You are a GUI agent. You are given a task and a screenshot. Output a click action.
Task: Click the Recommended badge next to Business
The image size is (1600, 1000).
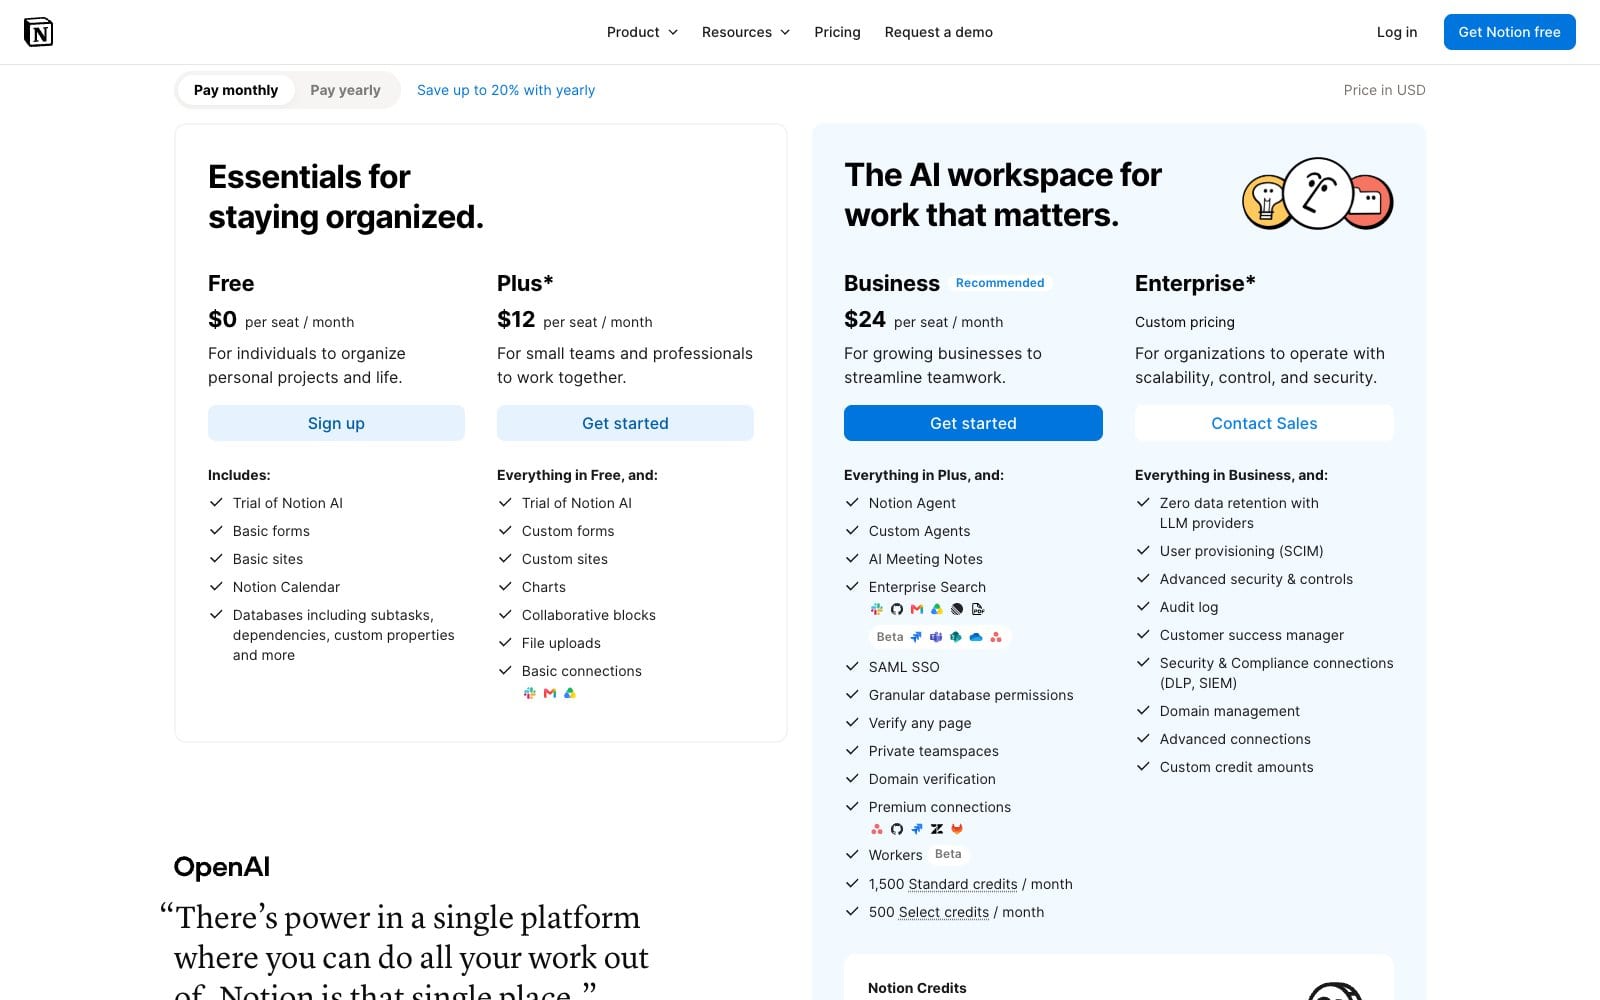pos(1000,283)
